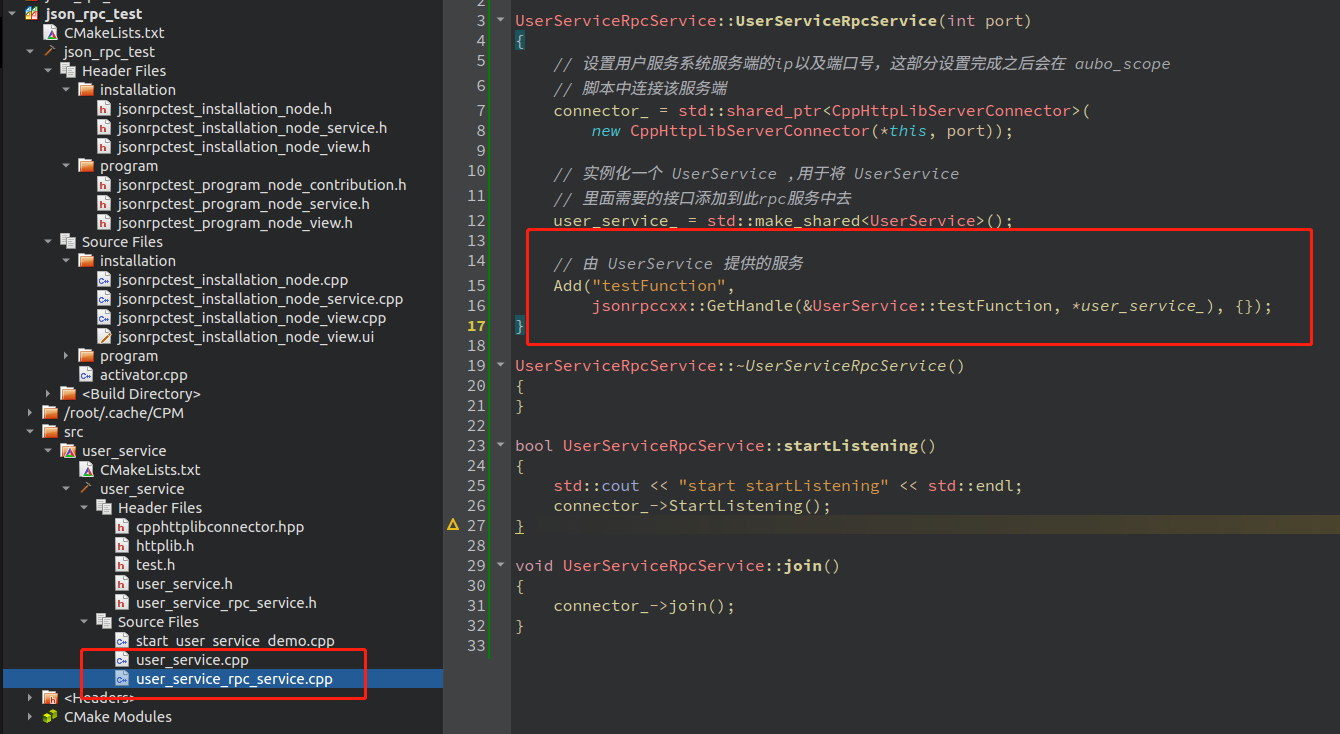Collapse the src folder
1340x734 pixels.
point(29,432)
